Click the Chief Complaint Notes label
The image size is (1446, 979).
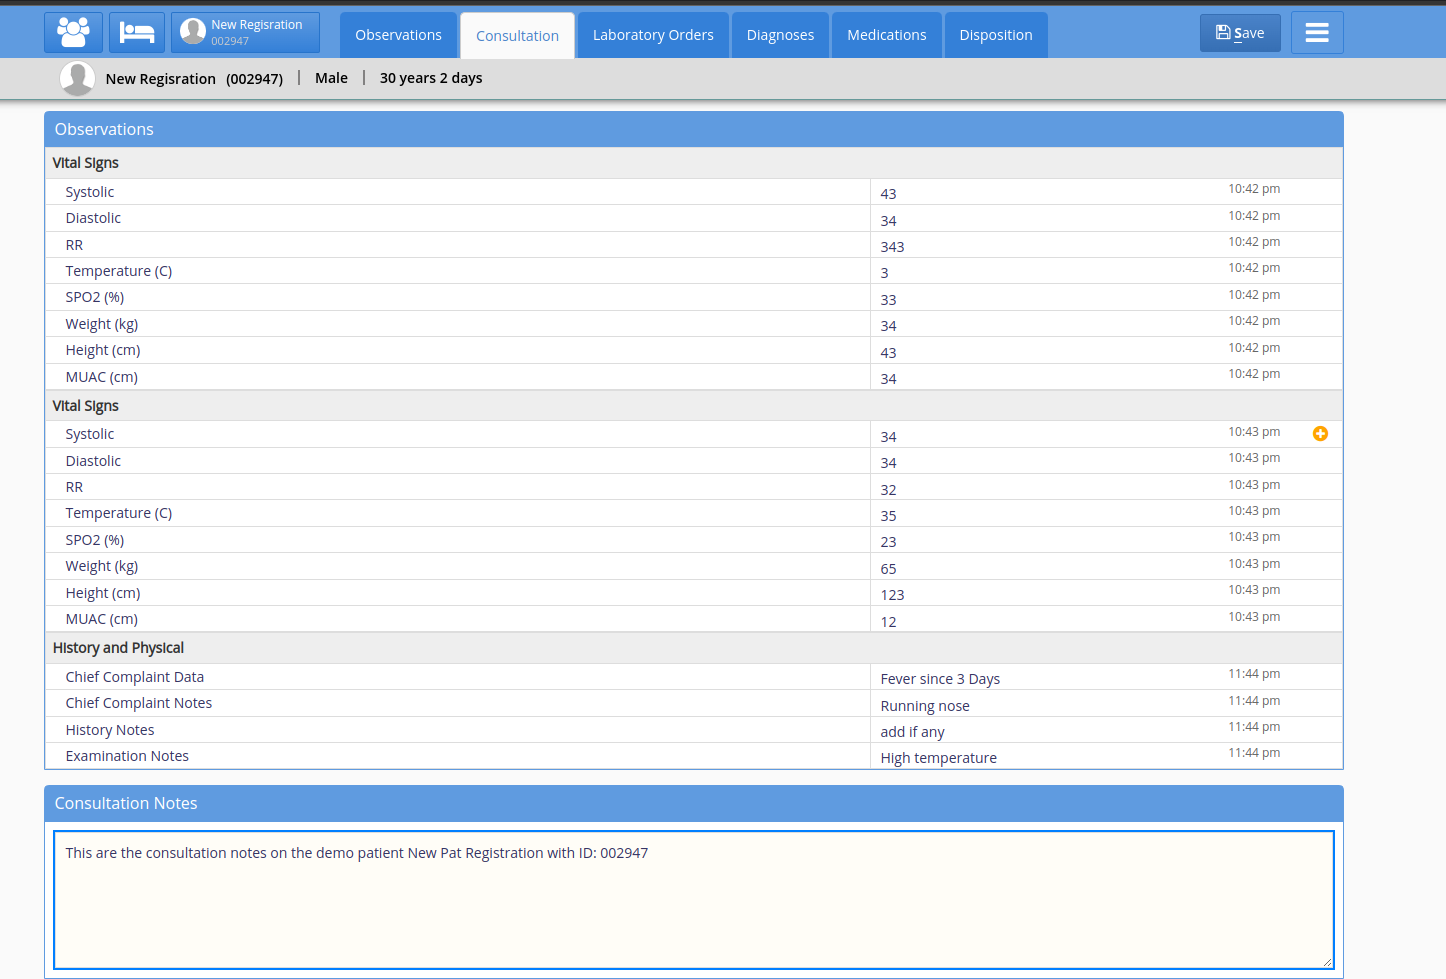click(139, 703)
